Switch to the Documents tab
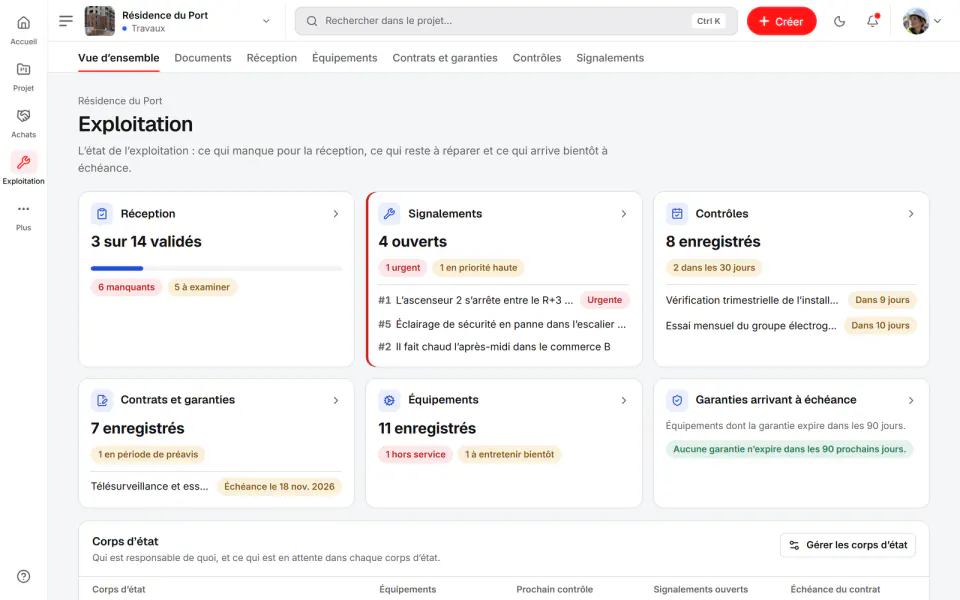The height and width of the screenshot is (600, 960). (203, 58)
